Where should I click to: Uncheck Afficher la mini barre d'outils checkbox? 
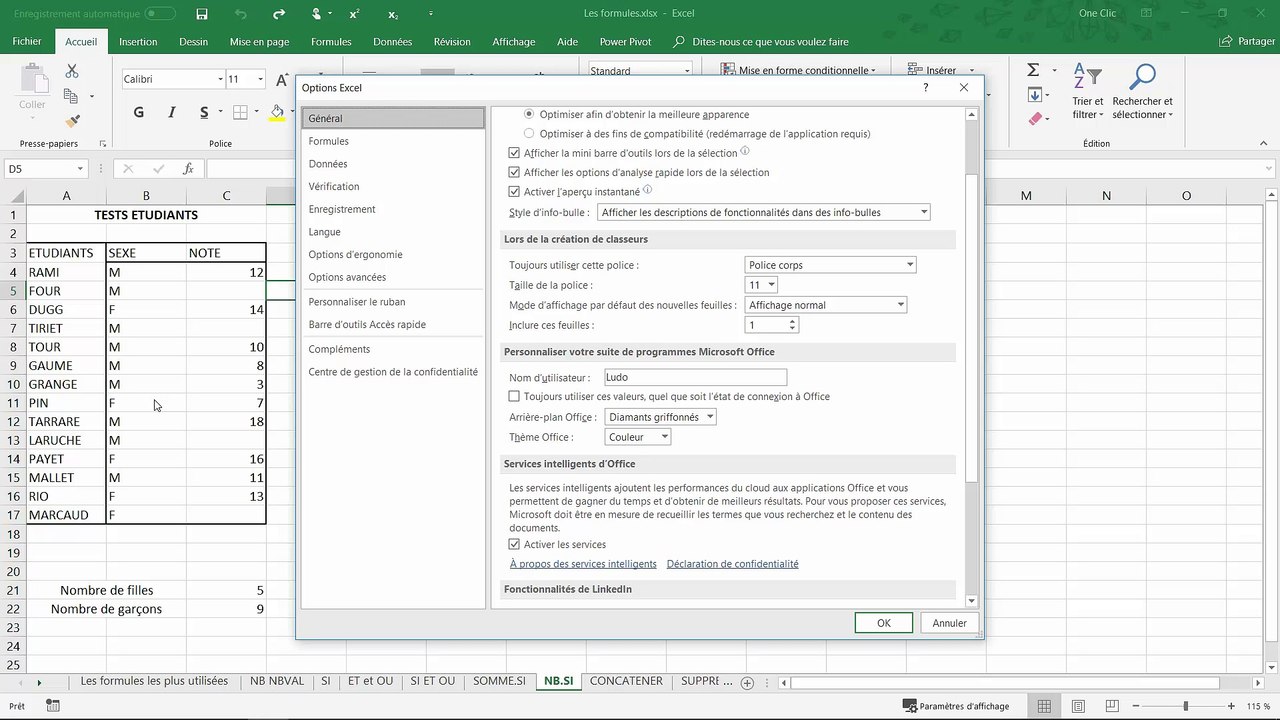tap(514, 153)
